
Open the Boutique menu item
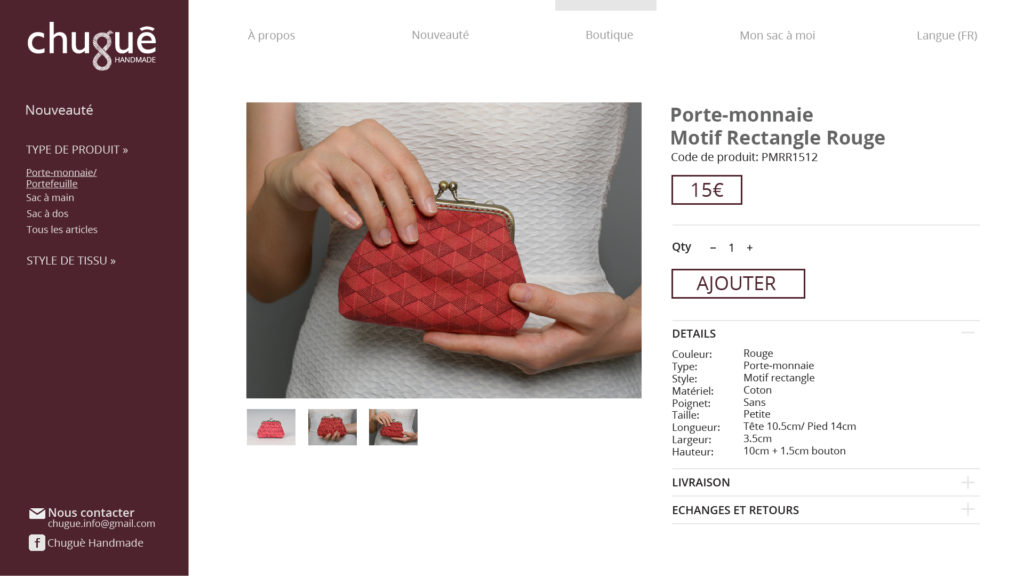pos(609,35)
